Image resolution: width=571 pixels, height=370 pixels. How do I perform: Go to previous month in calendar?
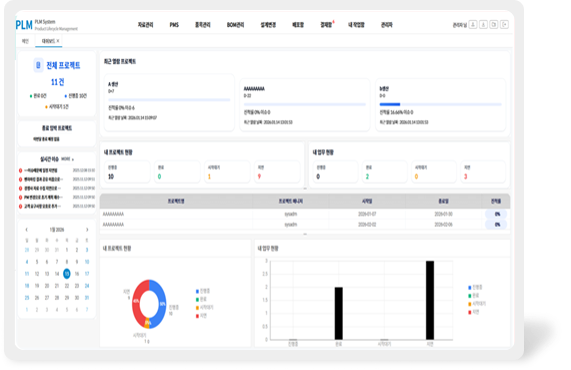(x=27, y=229)
